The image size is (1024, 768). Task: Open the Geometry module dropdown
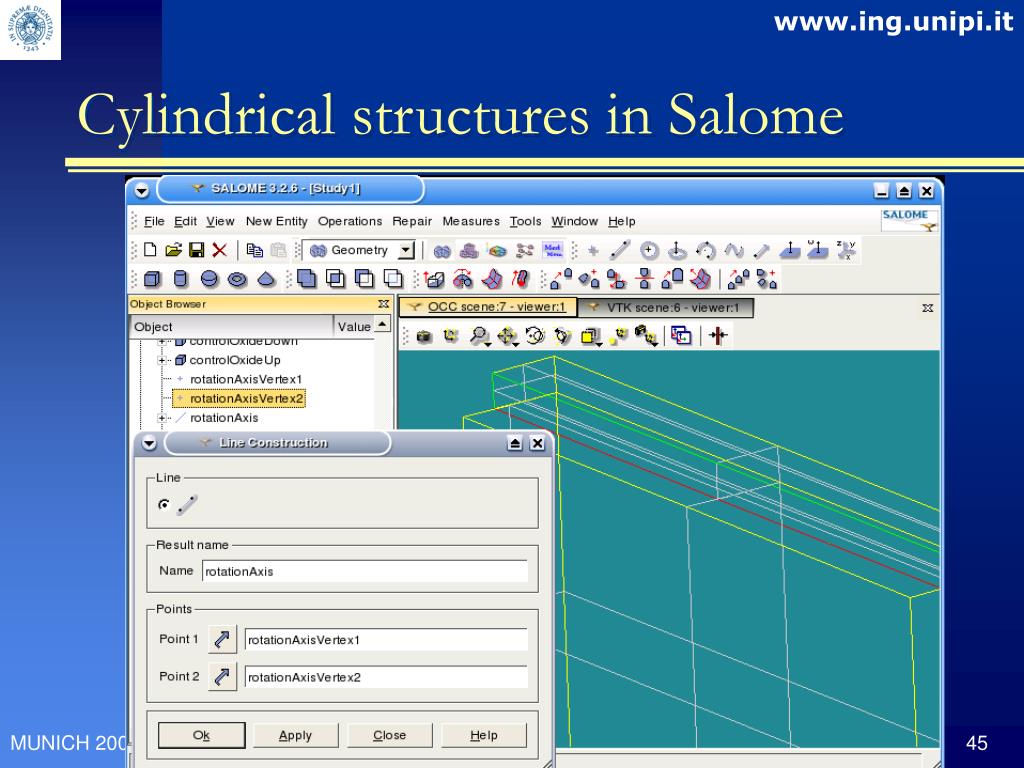click(406, 250)
